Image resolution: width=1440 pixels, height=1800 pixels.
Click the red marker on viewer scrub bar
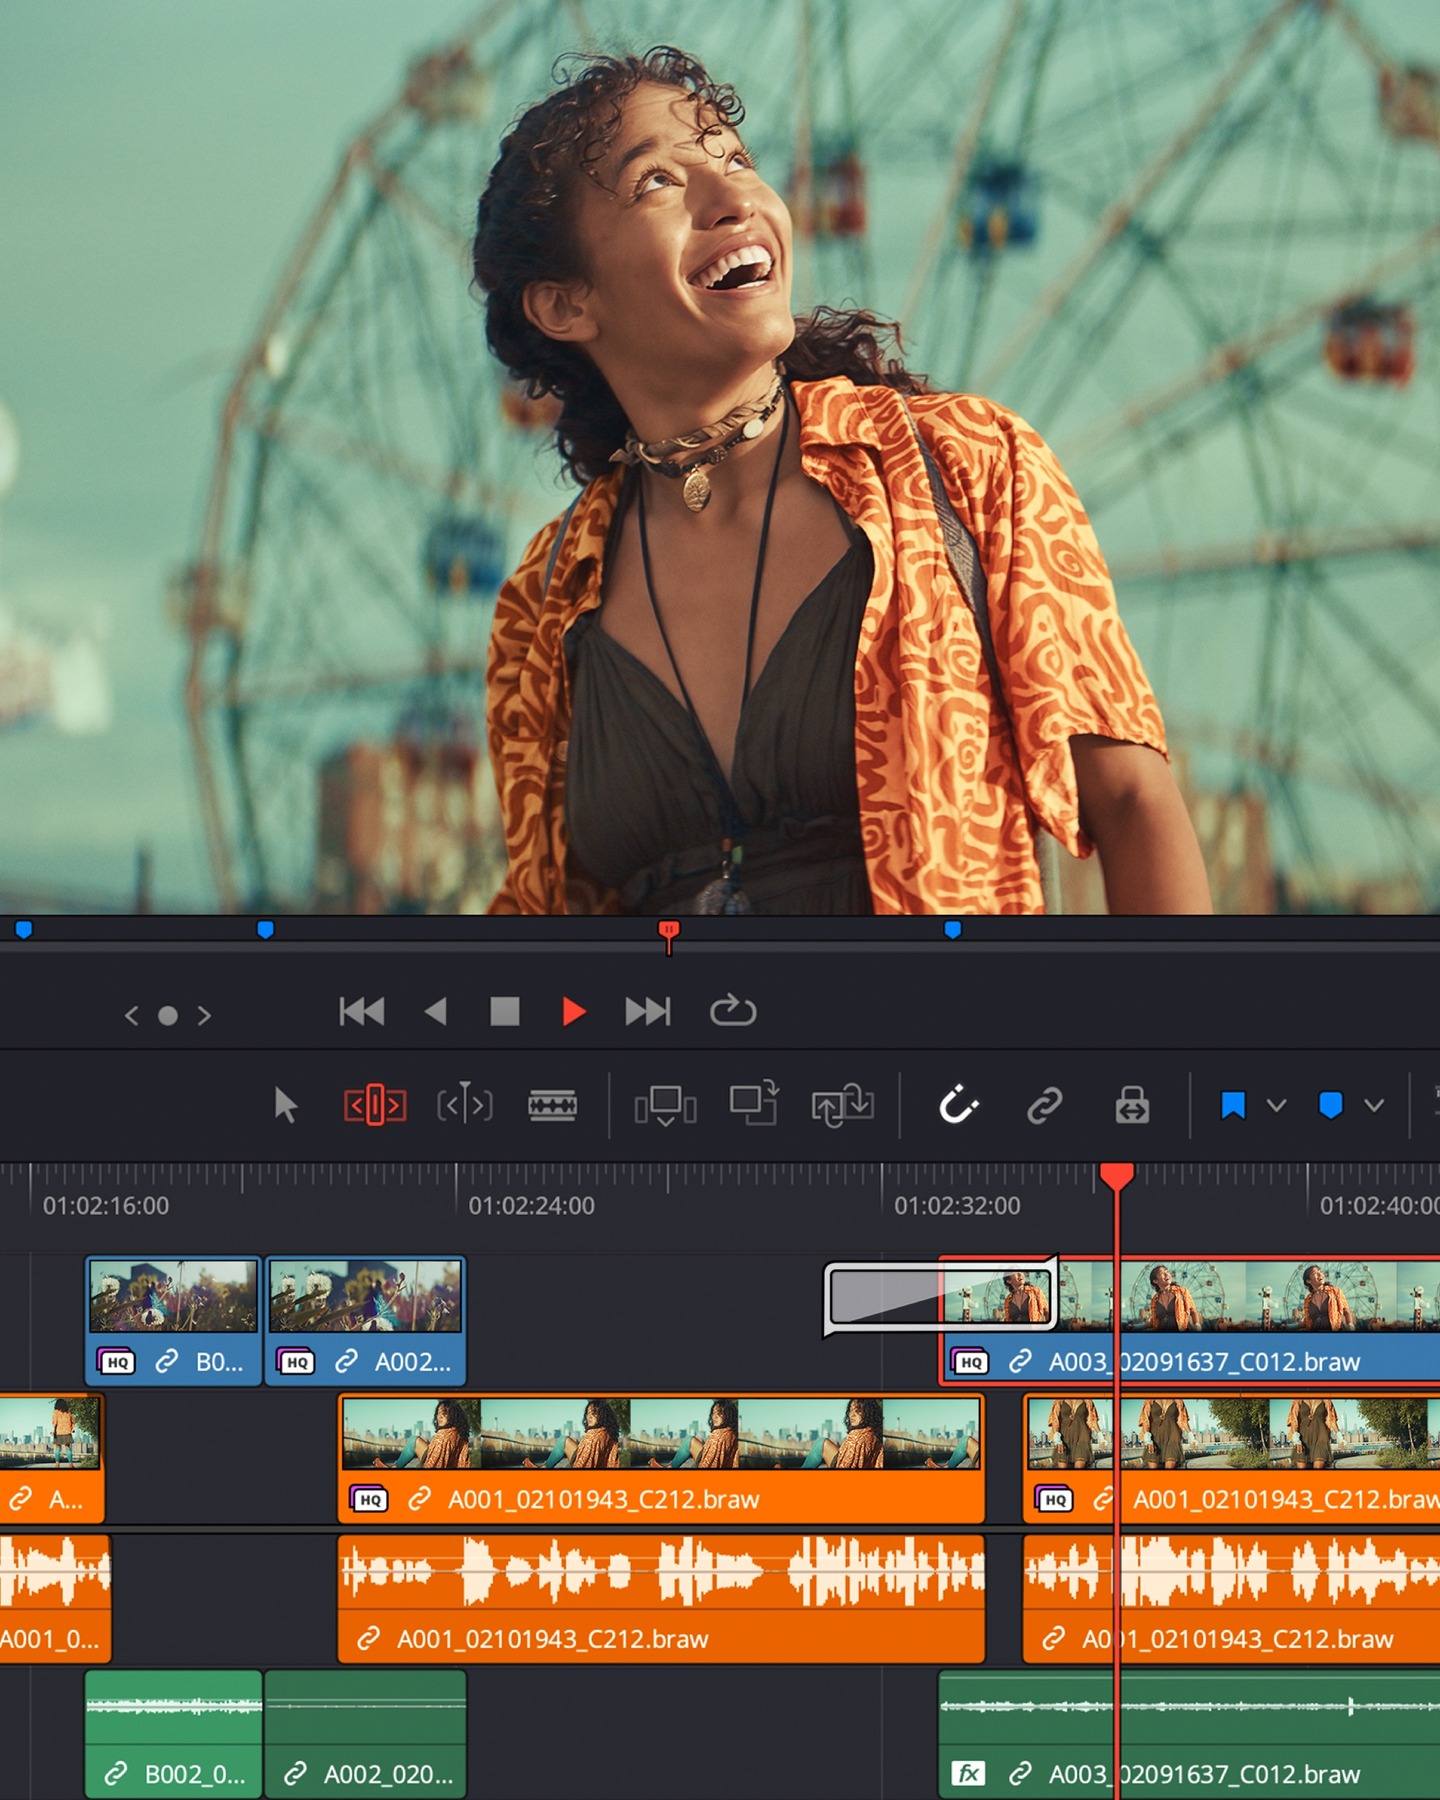pos(669,931)
